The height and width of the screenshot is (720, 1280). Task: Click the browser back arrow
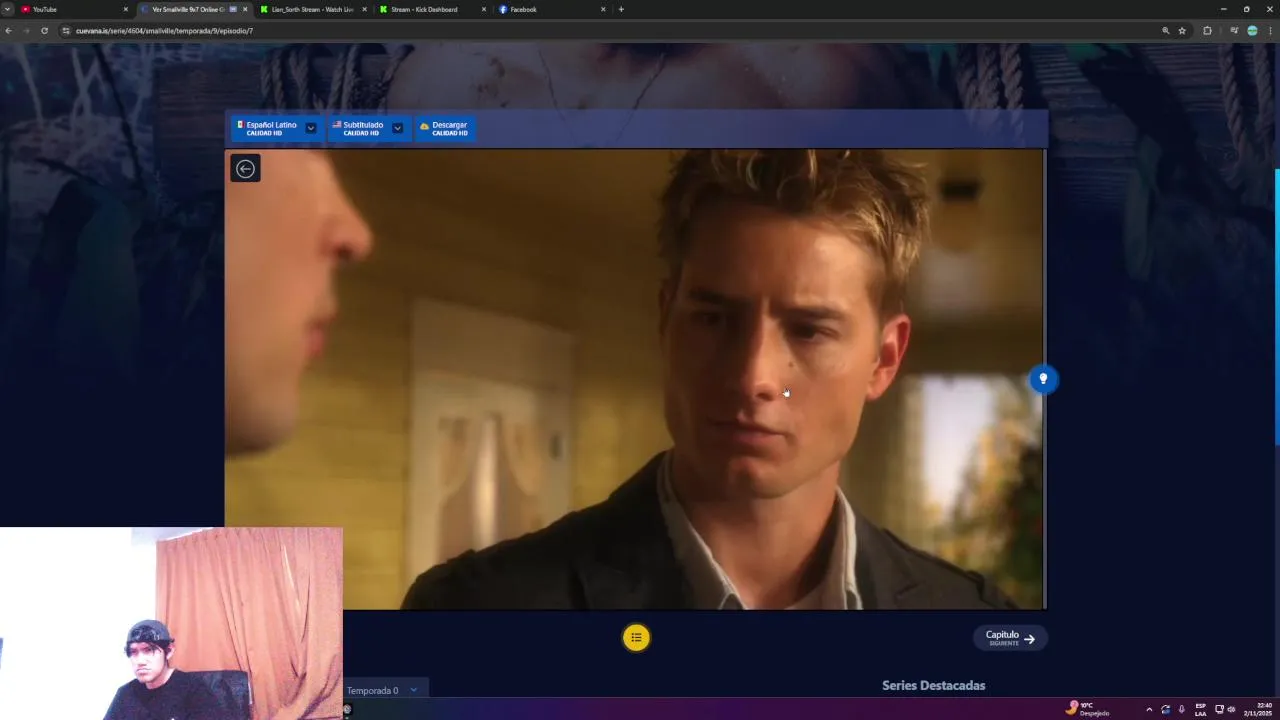tap(8, 31)
